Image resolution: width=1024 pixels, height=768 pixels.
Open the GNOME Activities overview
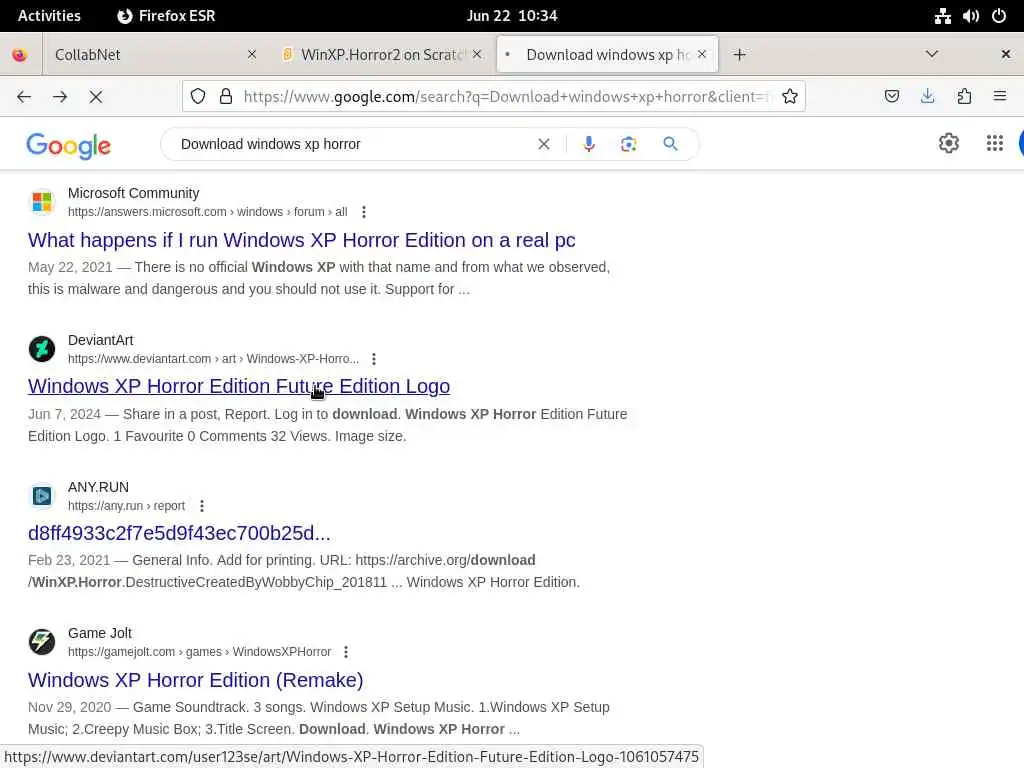click(49, 16)
